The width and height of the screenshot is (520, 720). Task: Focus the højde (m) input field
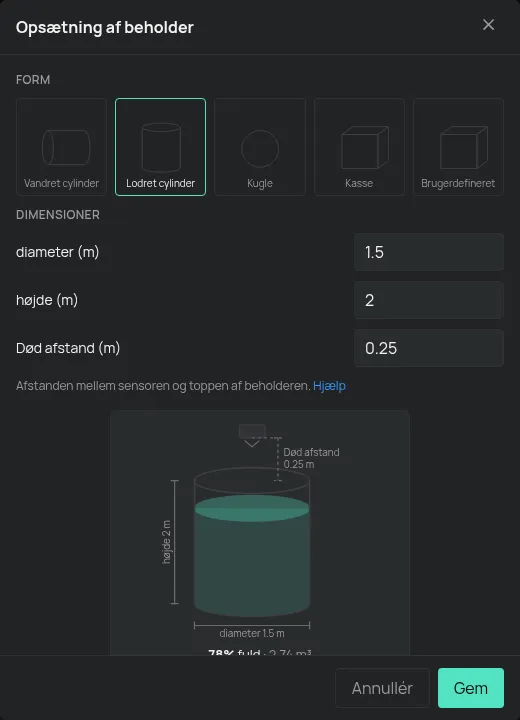(429, 300)
